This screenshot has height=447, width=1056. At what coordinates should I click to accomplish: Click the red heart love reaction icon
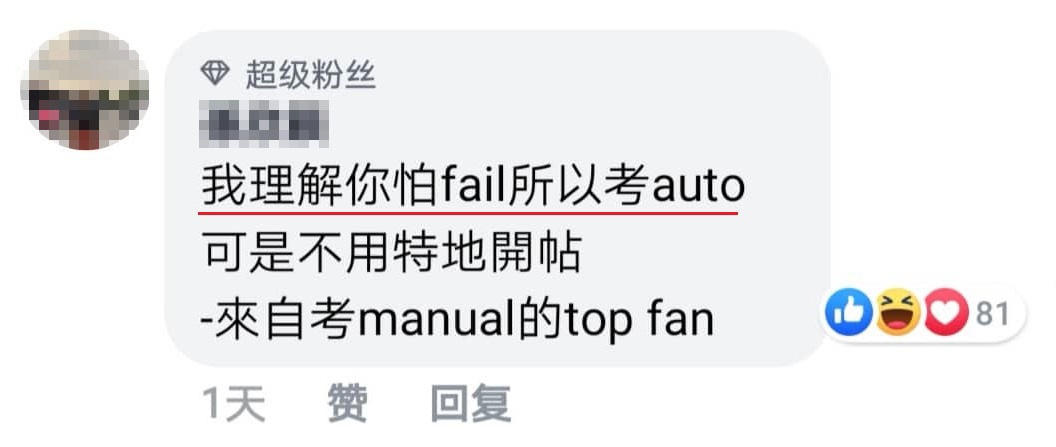pyautogui.click(x=946, y=312)
